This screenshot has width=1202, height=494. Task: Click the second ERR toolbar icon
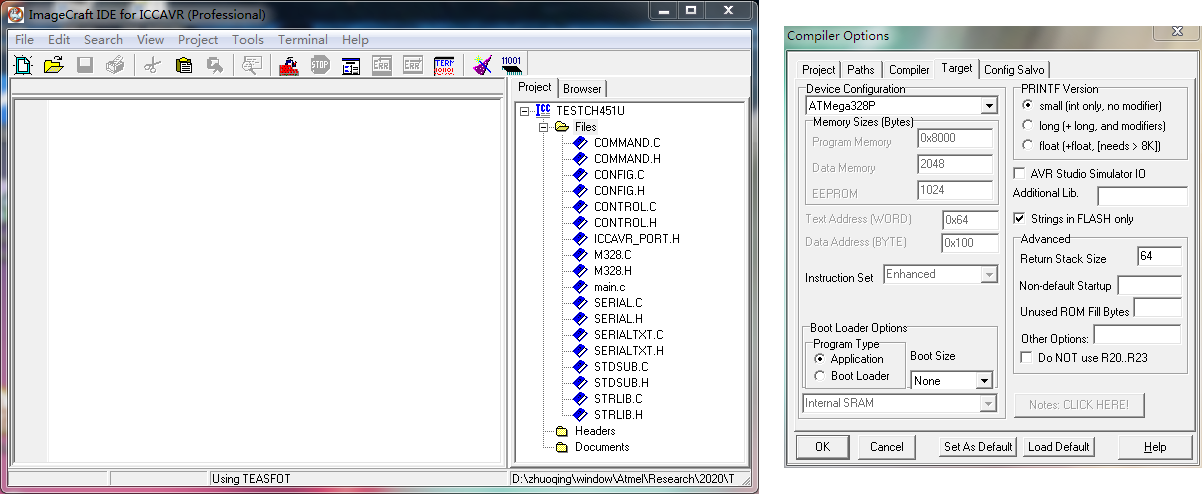pyautogui.click(x=413, y=66)
